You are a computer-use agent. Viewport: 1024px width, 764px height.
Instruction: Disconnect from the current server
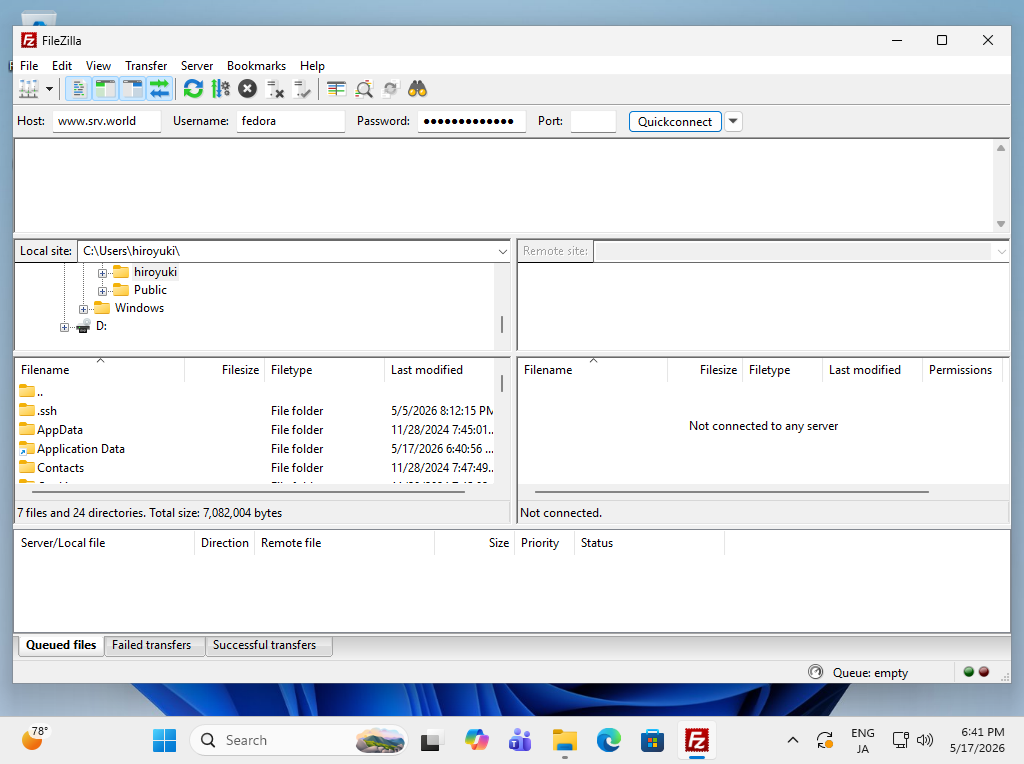click(x=275, y=89)
